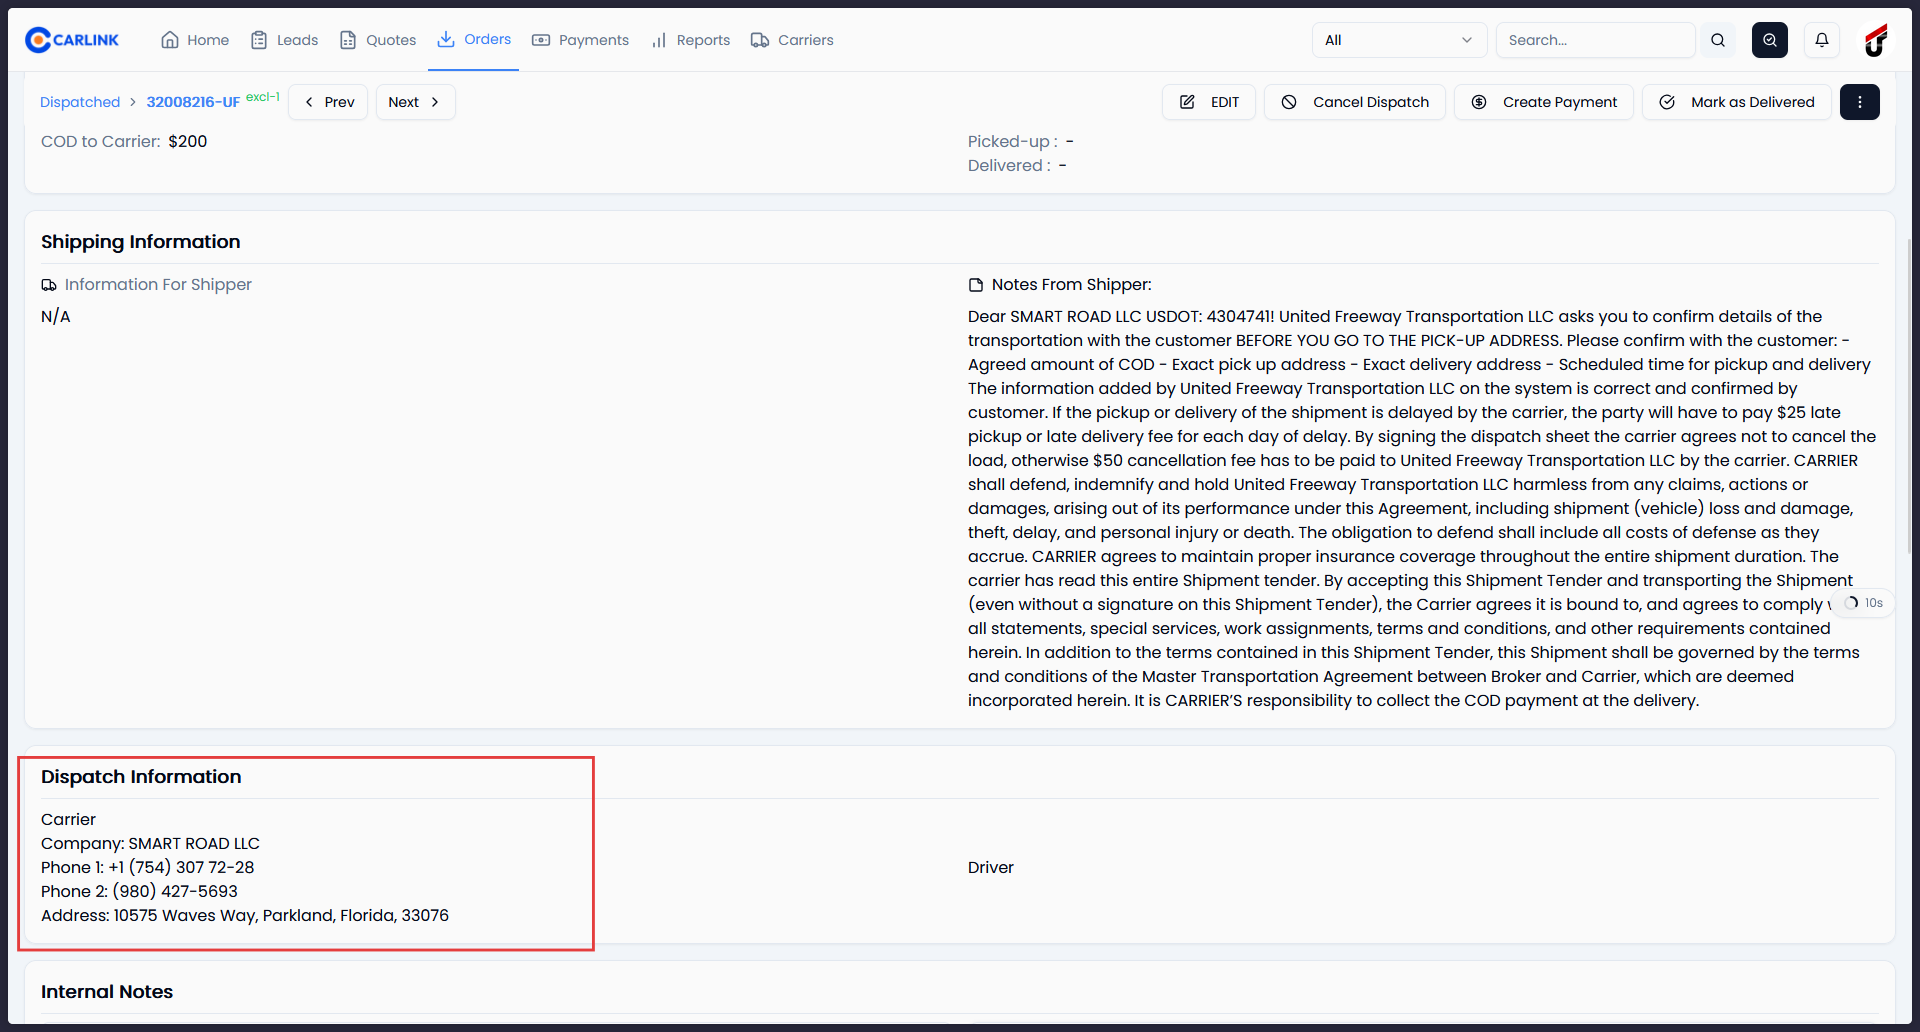Click the search magnifier icon
The width and height of the screenshot is (1920, 1032).
[x=1718, y=40]
